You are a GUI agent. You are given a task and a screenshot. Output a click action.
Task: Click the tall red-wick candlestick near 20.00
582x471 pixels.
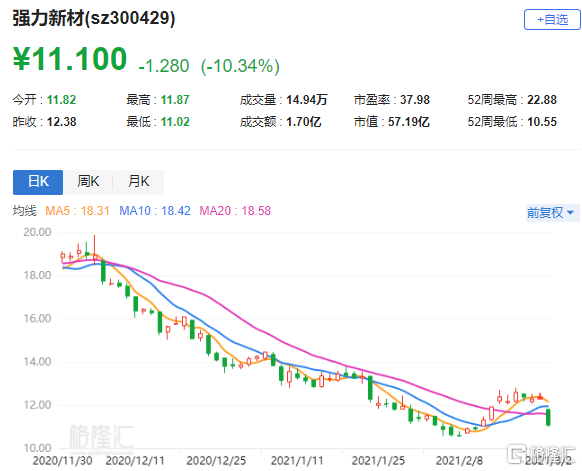95,249
